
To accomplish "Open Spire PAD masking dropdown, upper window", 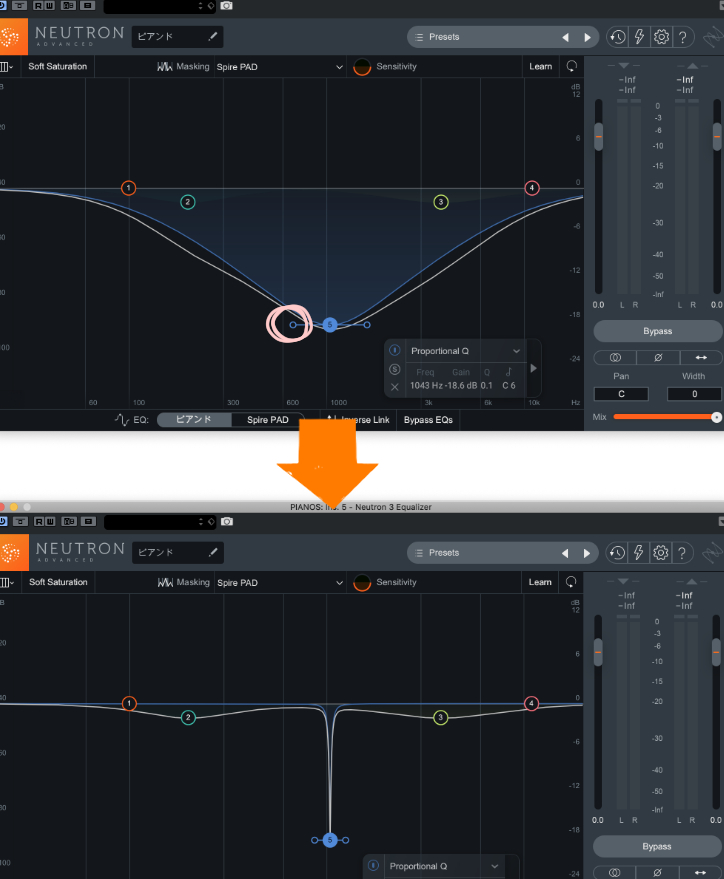I will [x=279, y=67].
